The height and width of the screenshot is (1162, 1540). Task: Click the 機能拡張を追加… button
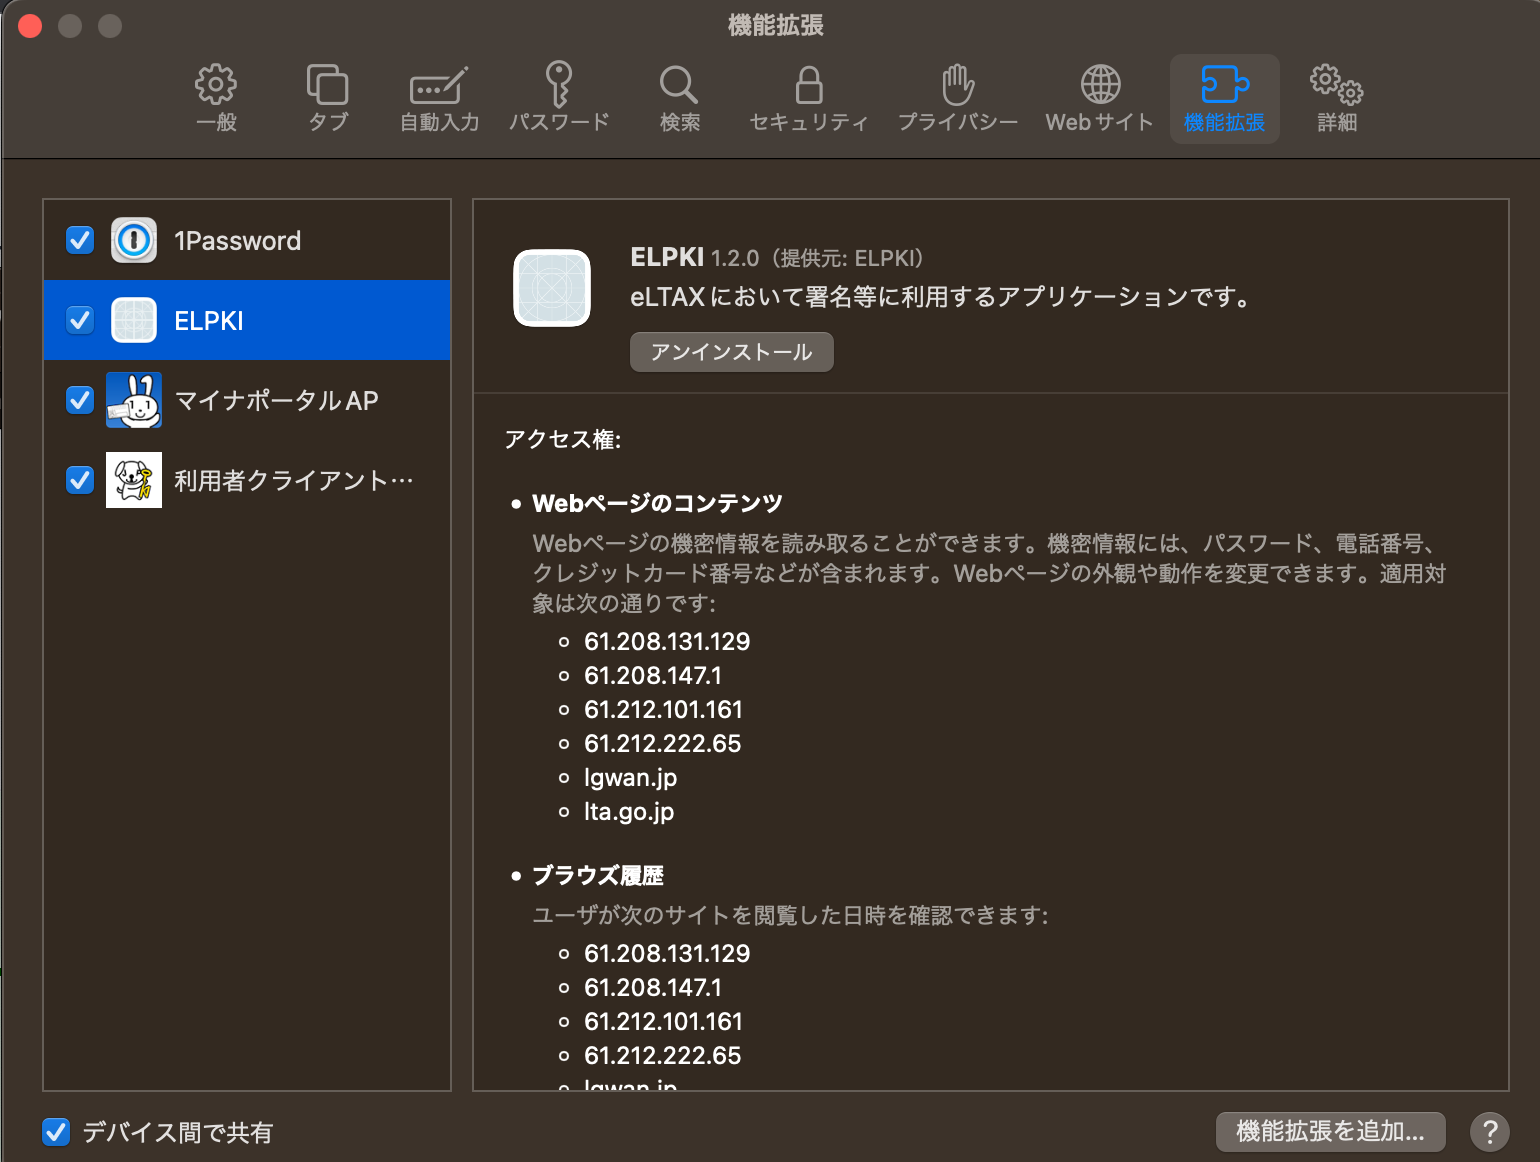click(x=1330, y=1131)
